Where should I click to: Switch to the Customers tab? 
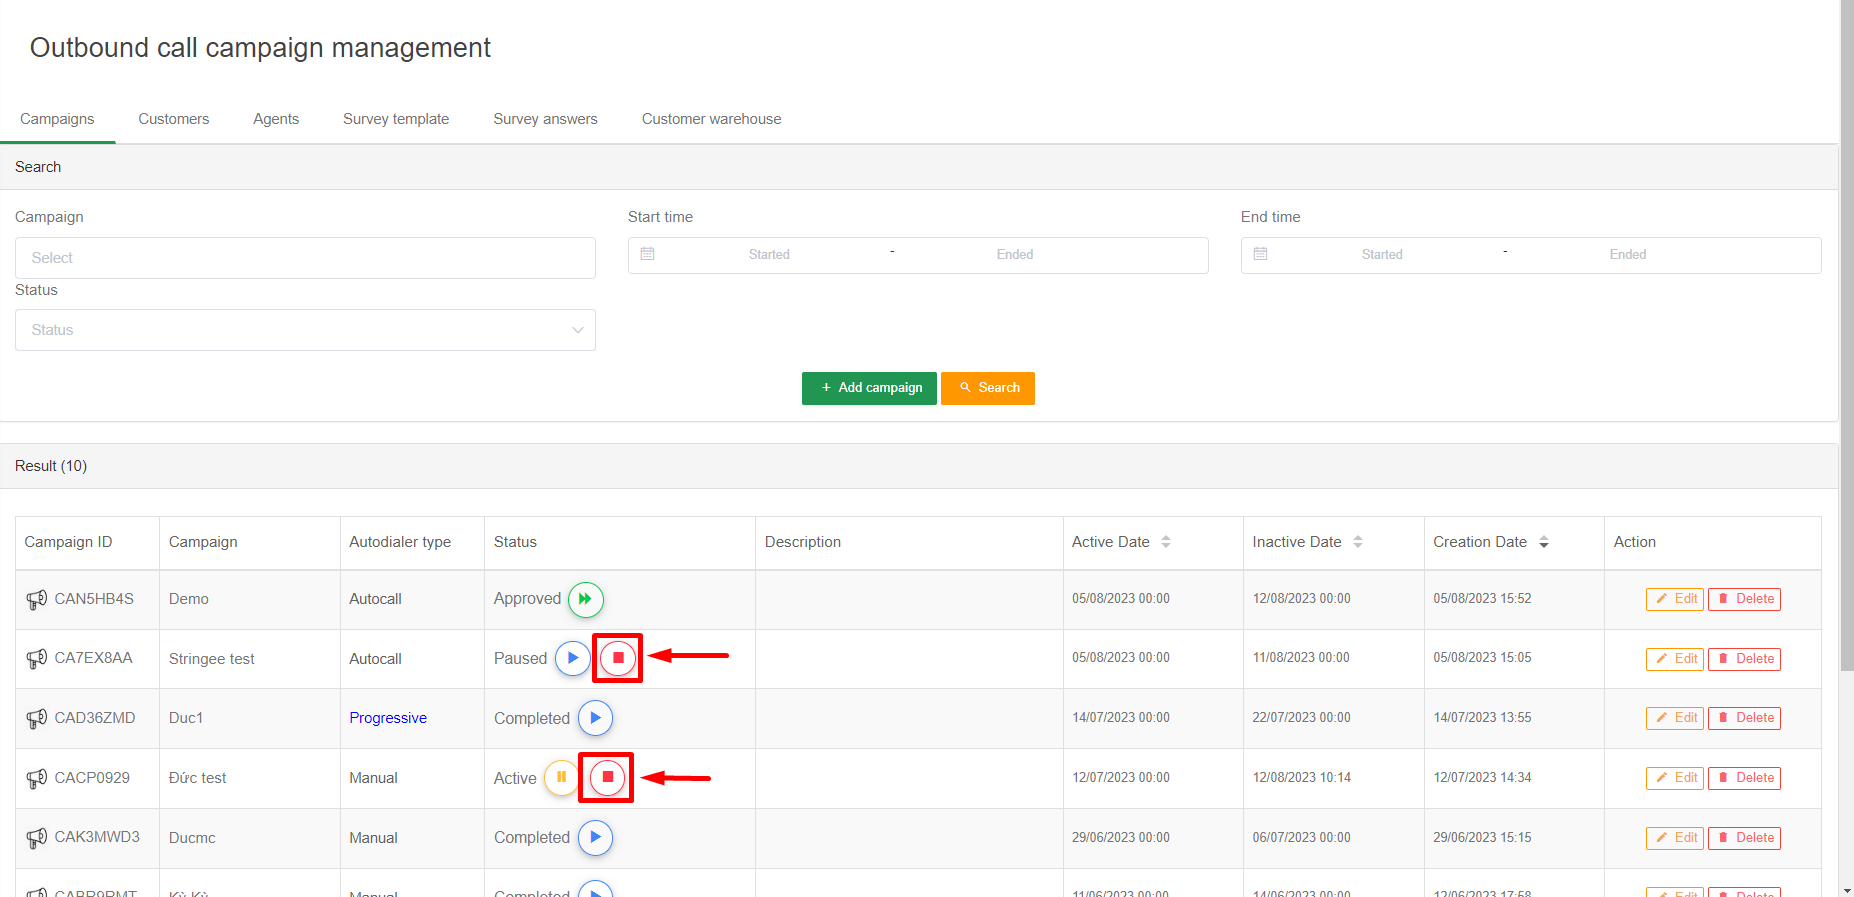point(174,119)
